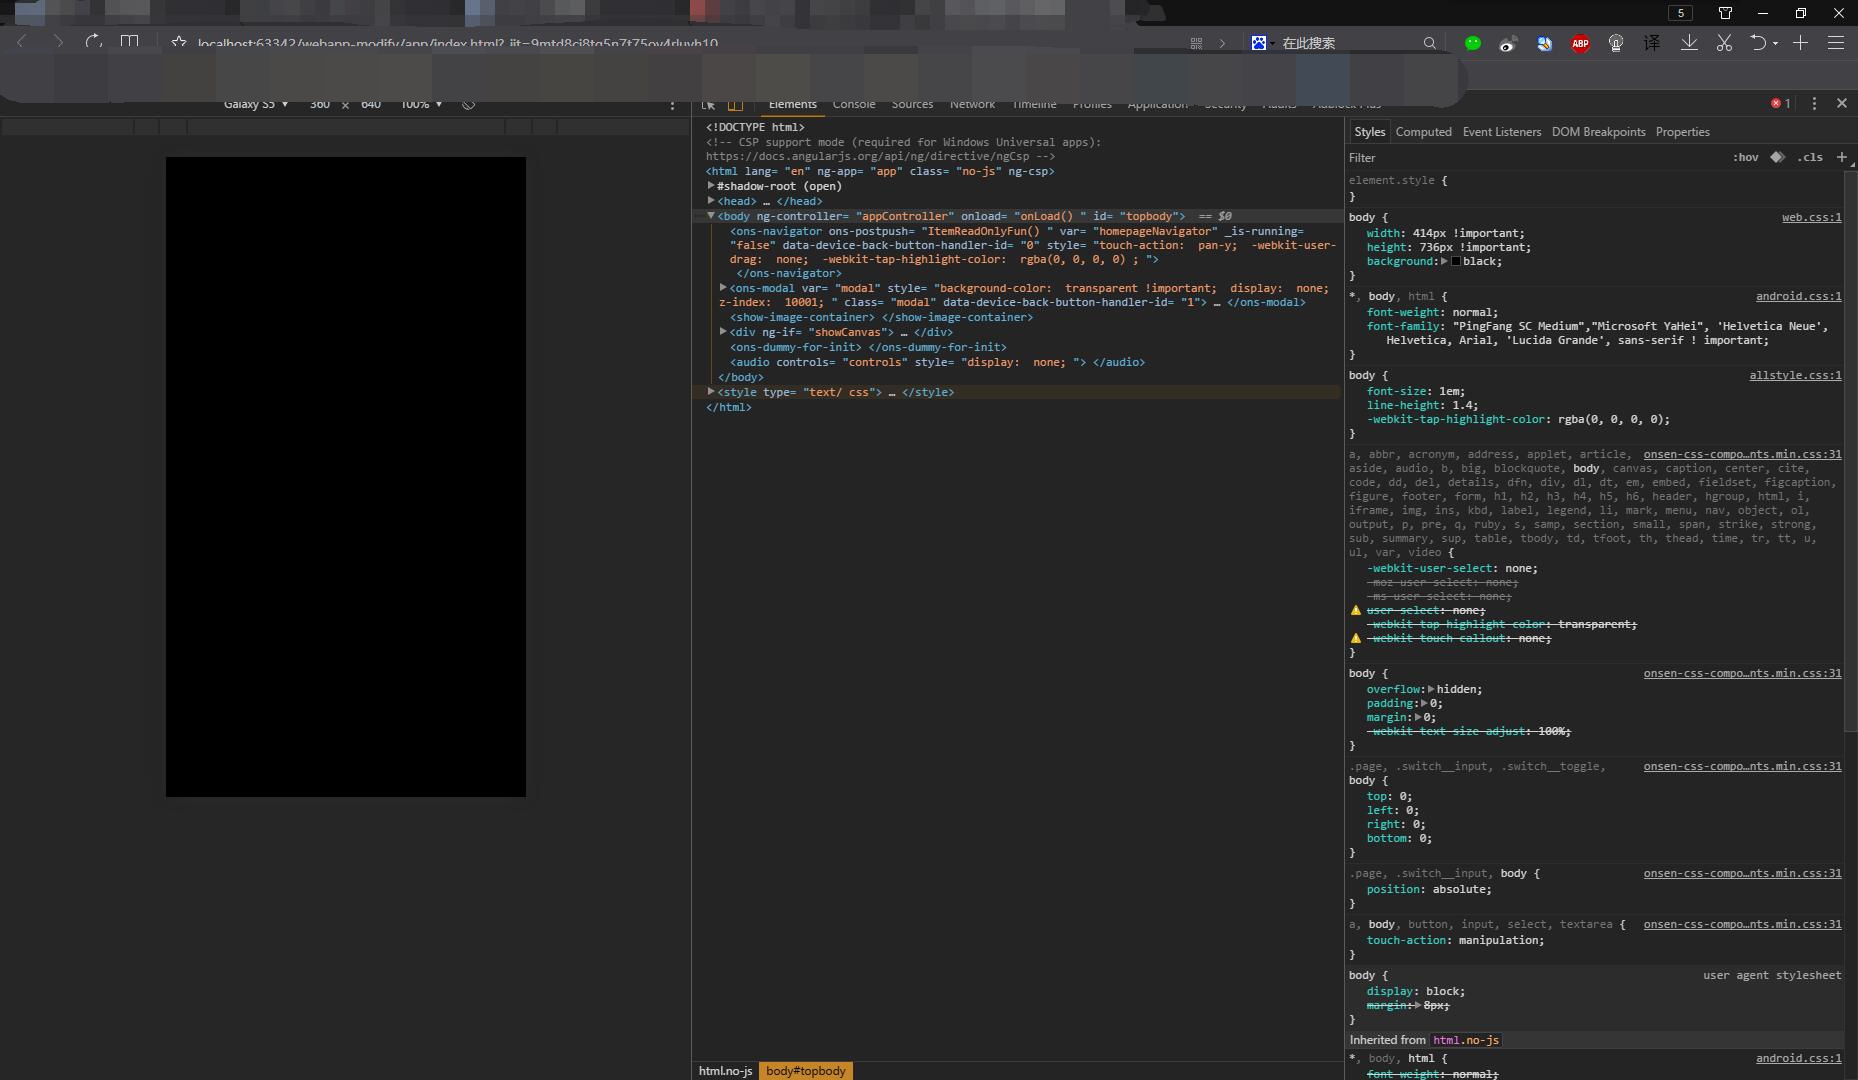Expand the head element node
This screenshot has width=1858, height=1080.
click(x=711, y=201)
